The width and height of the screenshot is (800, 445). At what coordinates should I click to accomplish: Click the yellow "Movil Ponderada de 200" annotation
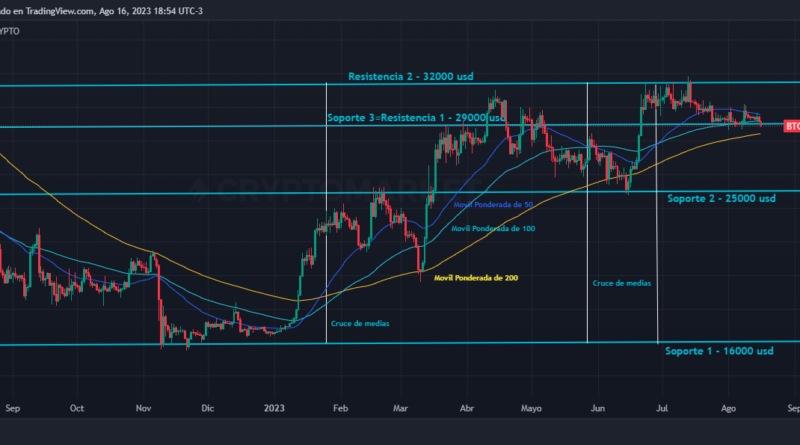476,277
